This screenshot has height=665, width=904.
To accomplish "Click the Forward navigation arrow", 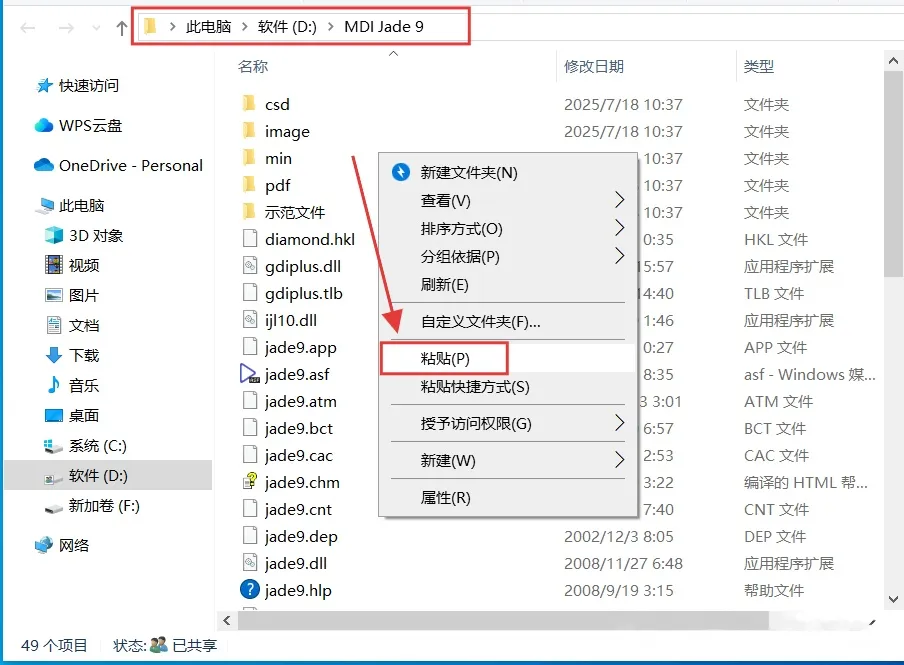I will click(x=66, y=28).
